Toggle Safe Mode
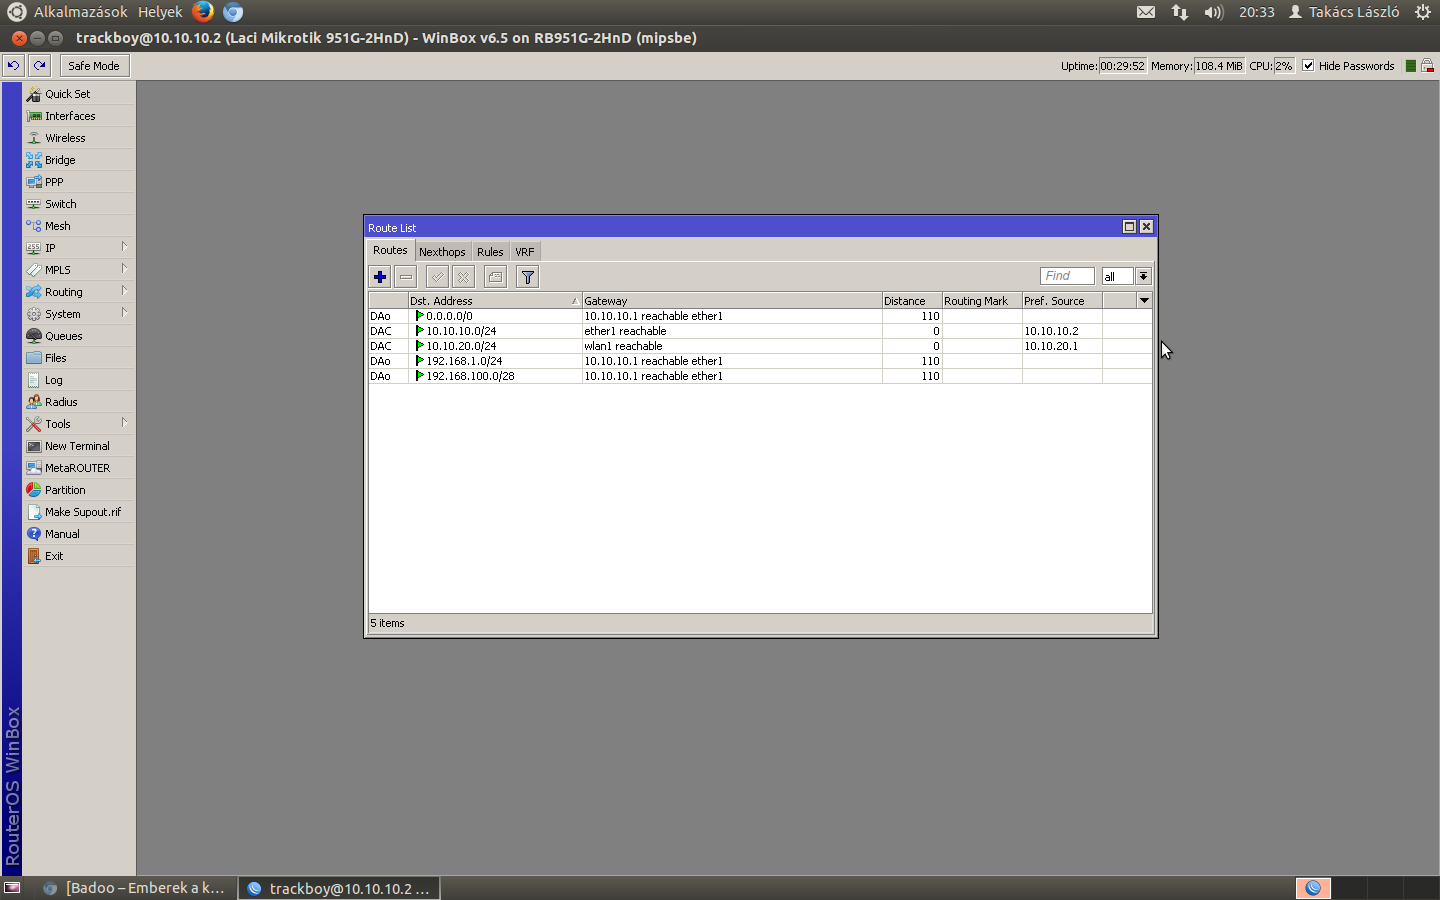Image resolution: width=1440 pixels, height=900 pixels. tap(93, 65)
